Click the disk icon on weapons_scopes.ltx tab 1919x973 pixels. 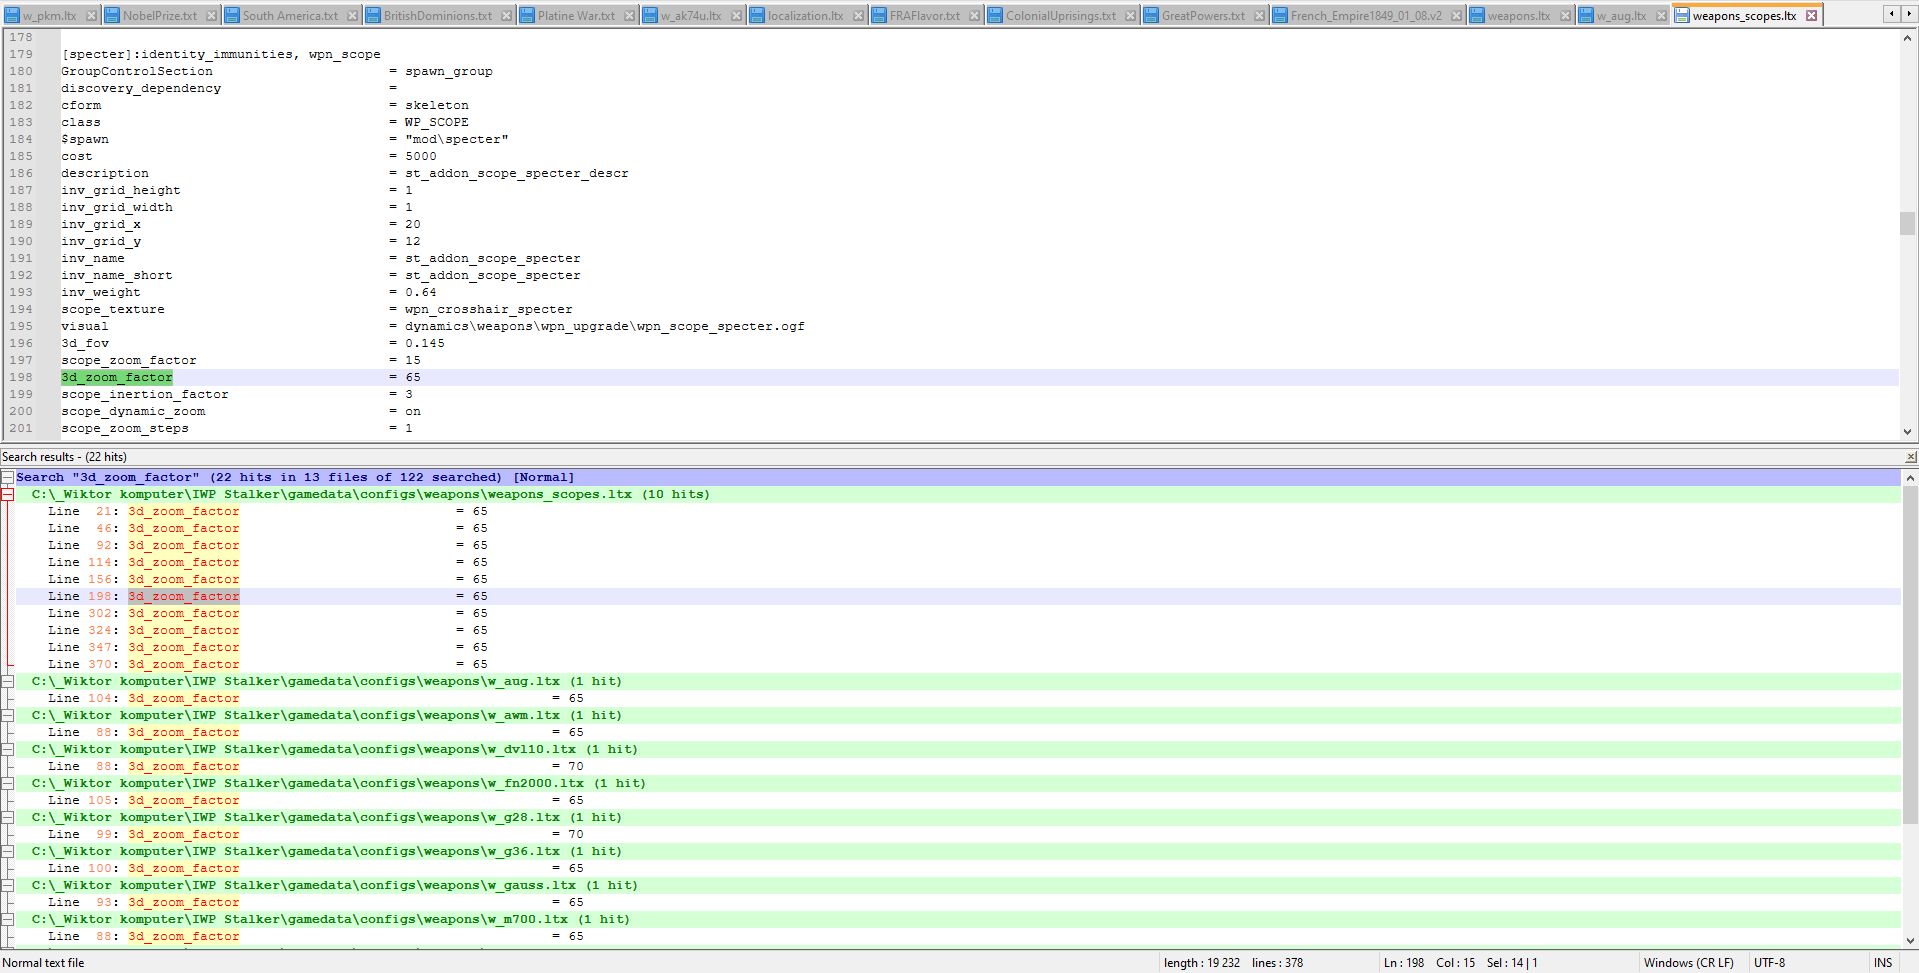coord(1682,15)
